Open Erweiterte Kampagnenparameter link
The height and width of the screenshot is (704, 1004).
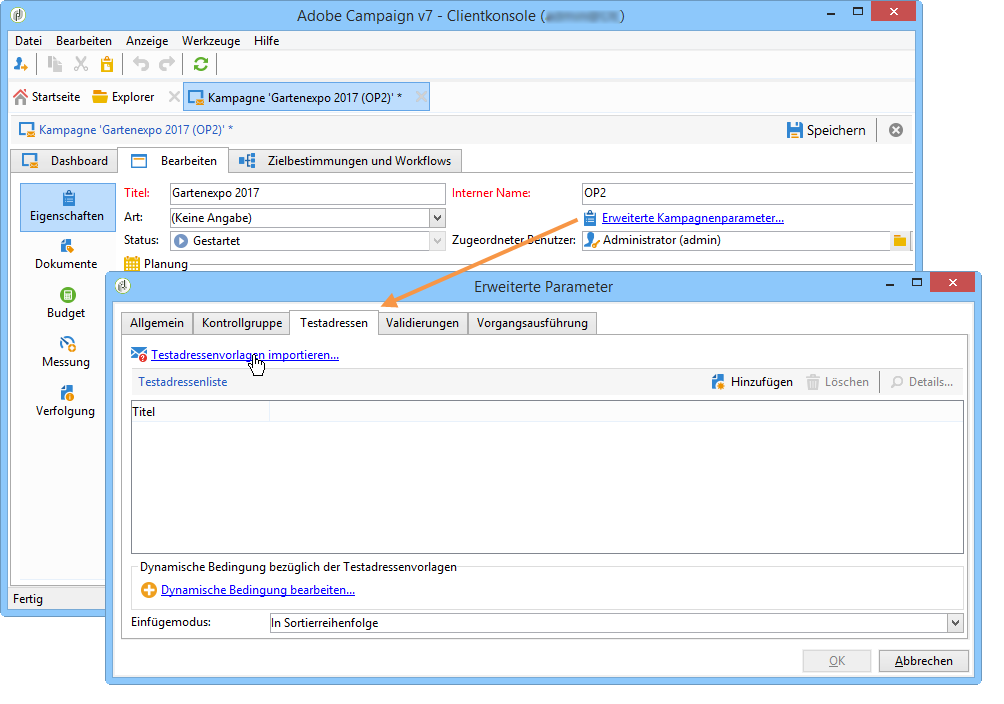coord(692,218)
